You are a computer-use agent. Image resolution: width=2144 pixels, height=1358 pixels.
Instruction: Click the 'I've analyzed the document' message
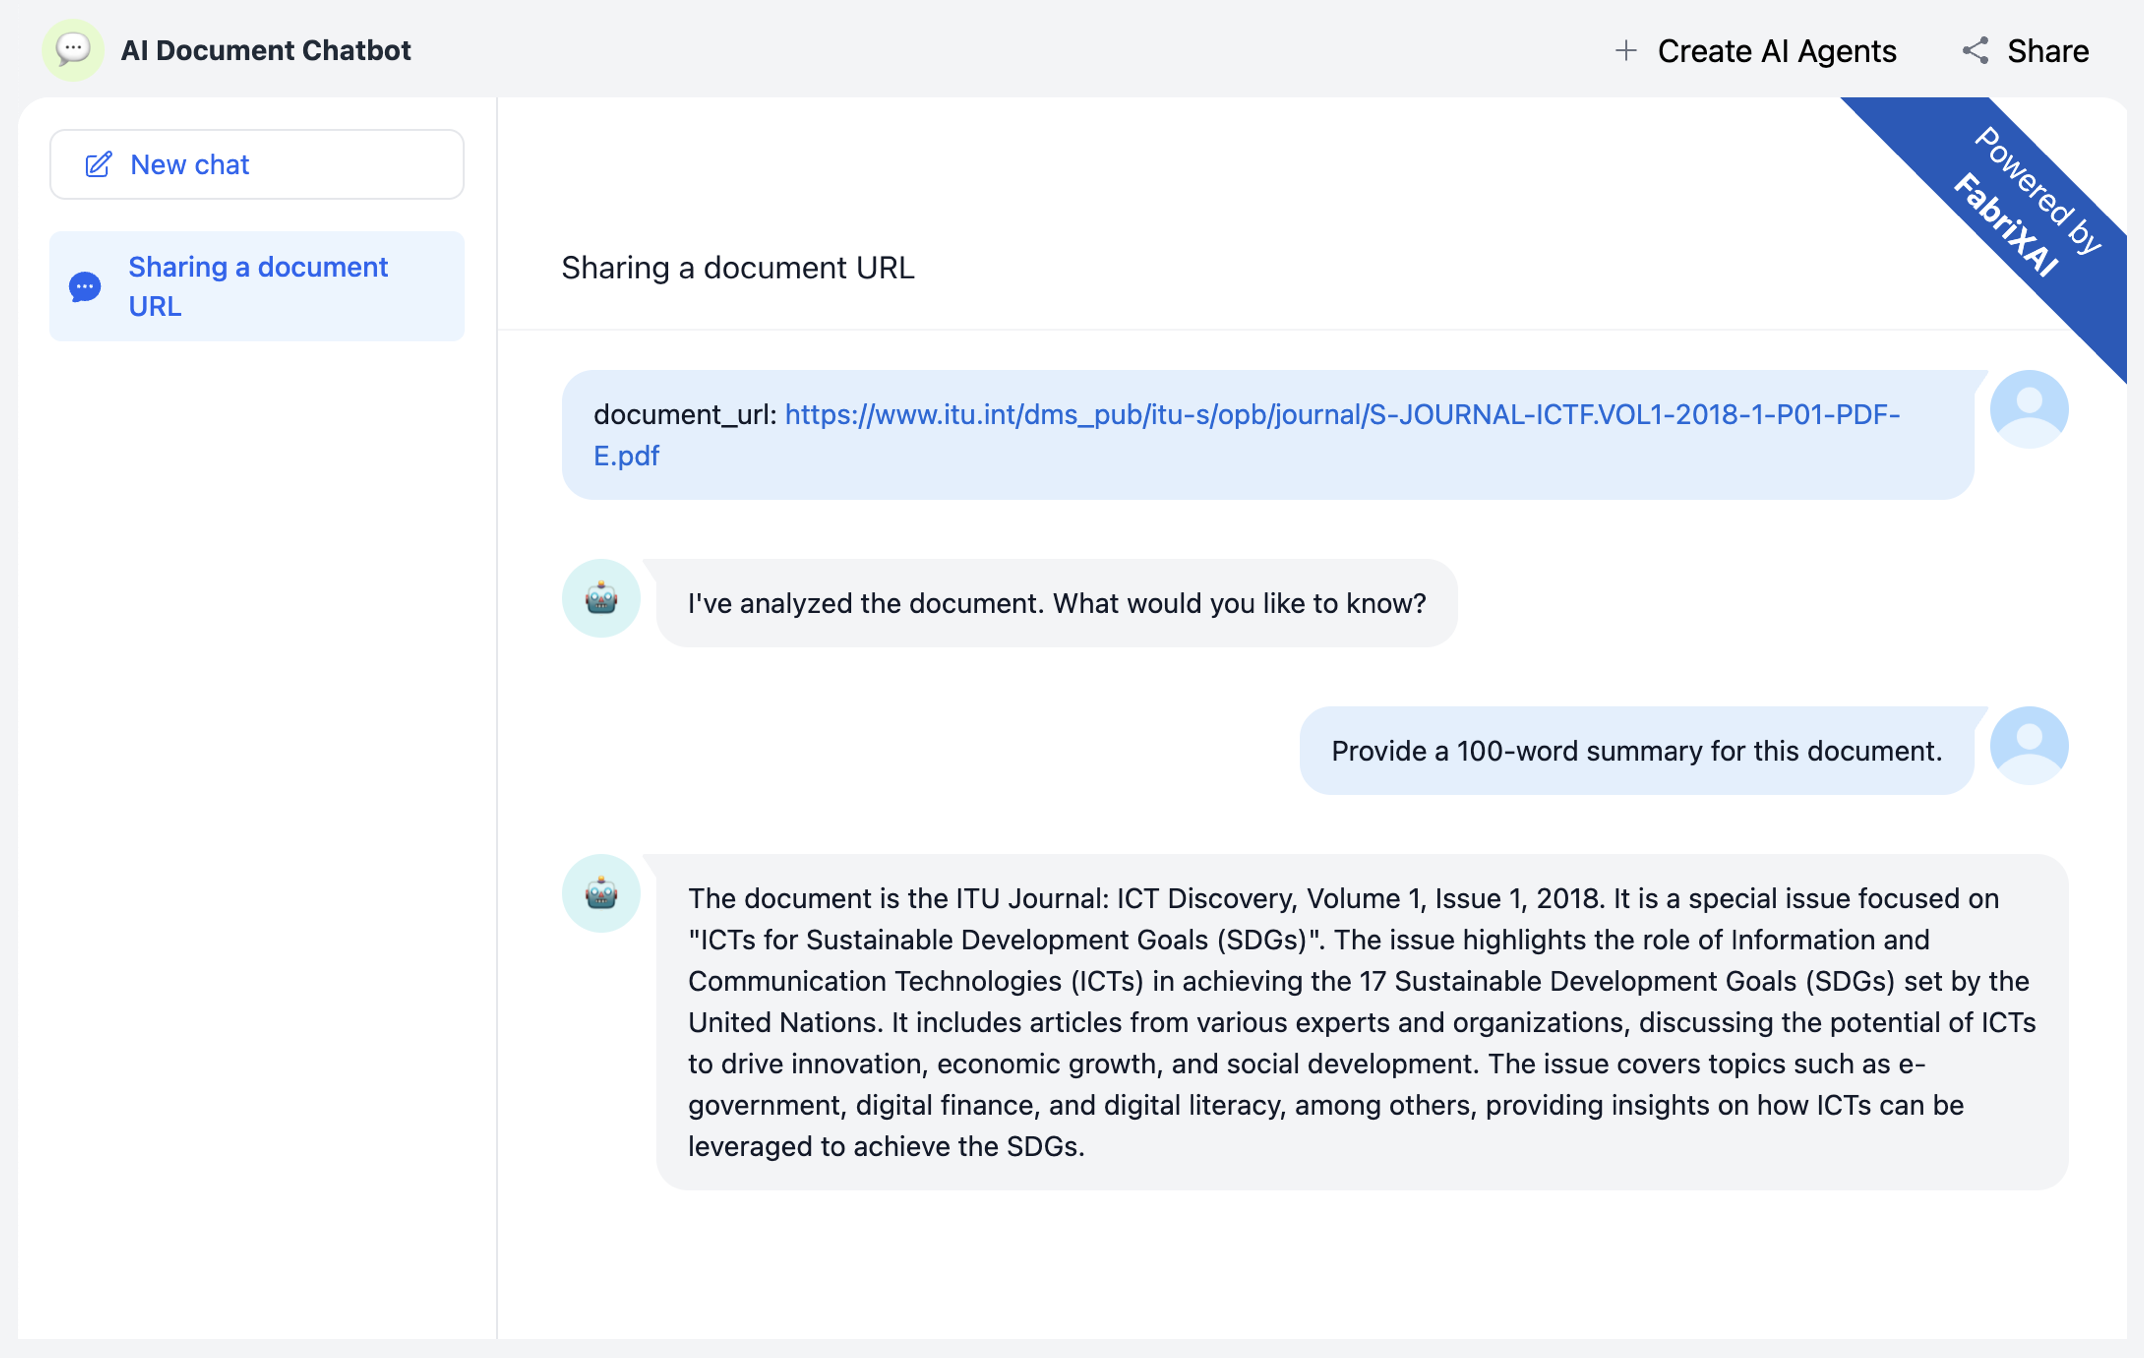[1056, 603]
